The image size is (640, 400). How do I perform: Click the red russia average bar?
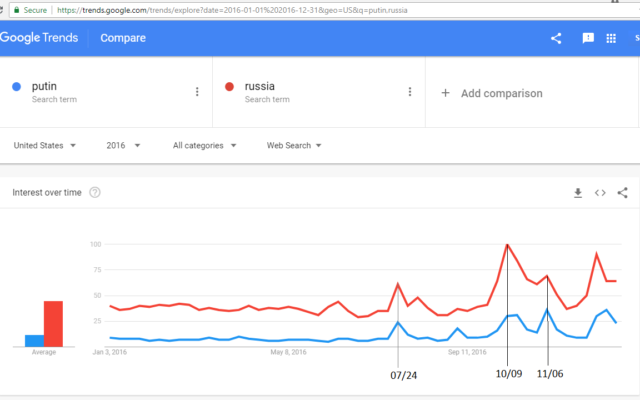(x=53, y=324)
